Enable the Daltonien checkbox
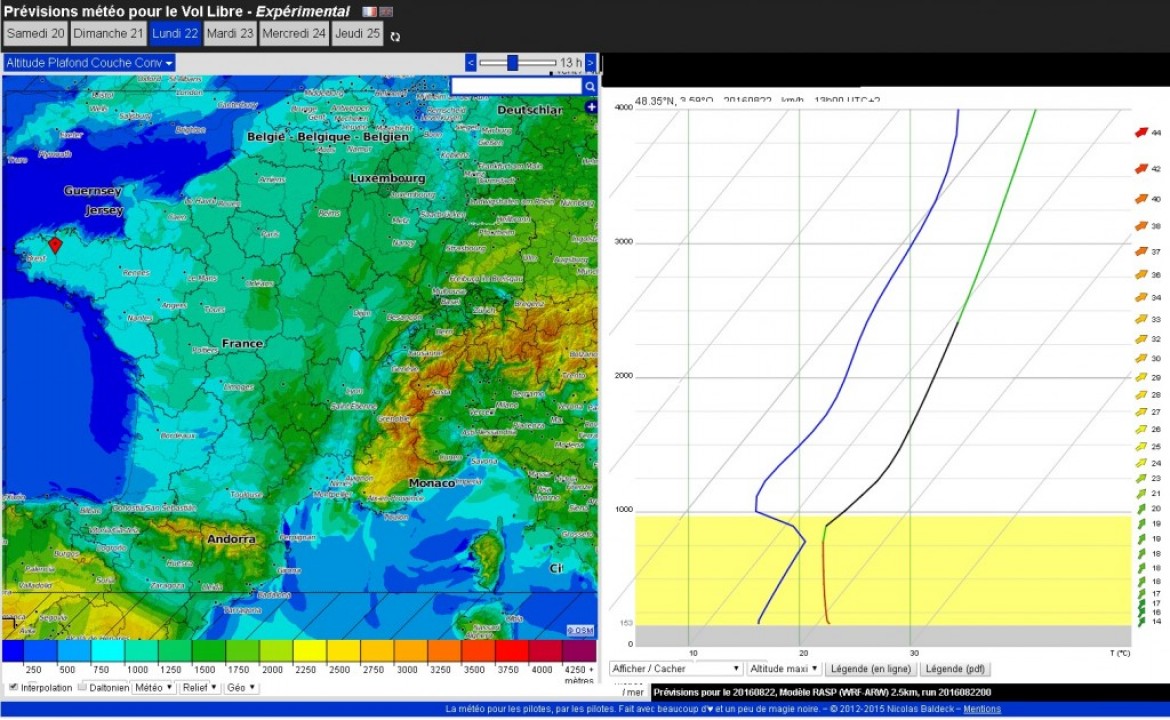 tap(83, 687)
